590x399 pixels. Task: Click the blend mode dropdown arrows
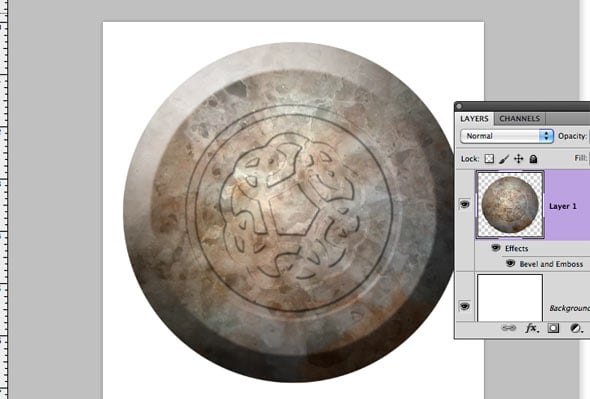pyautogui.click(x=546, y=136)
